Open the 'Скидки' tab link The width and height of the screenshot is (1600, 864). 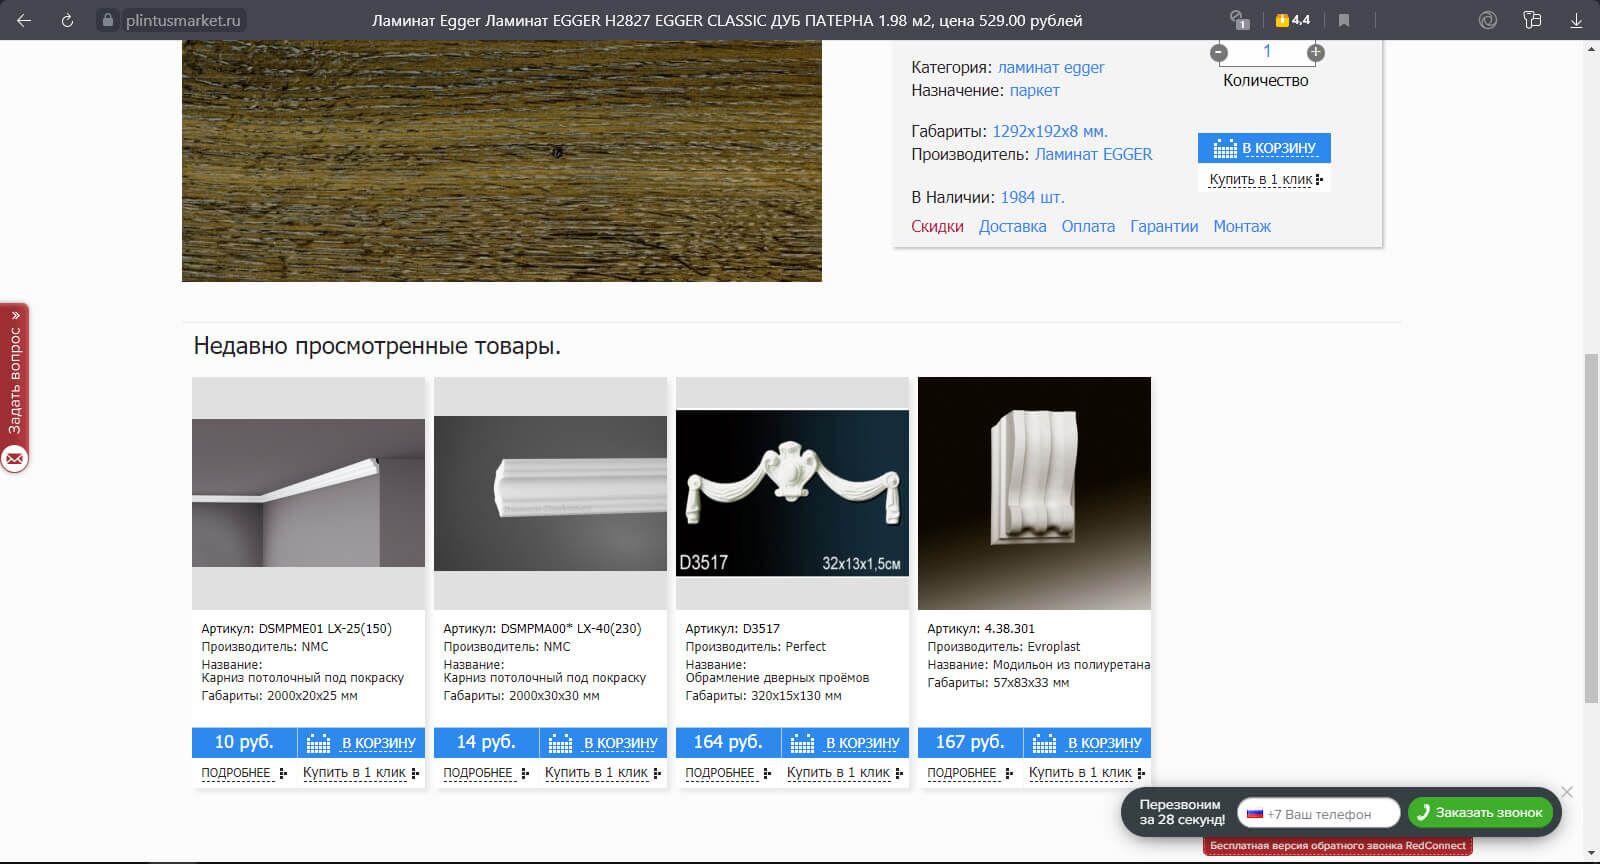click(x=937, y=227)
